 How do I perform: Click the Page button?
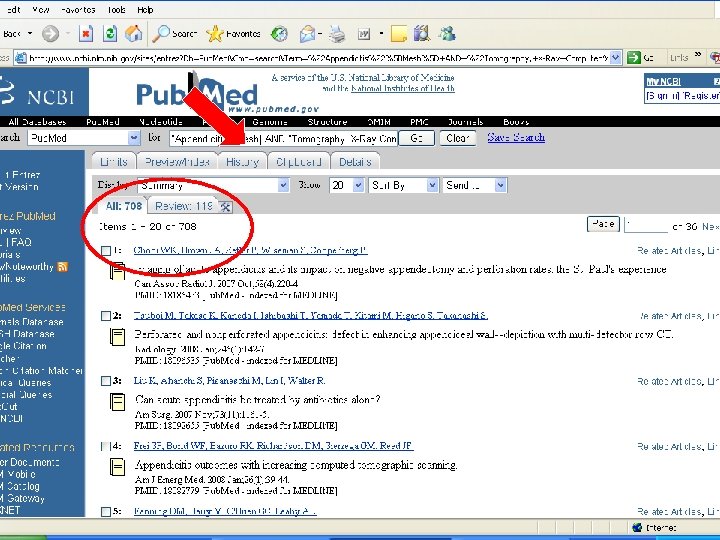603,224
